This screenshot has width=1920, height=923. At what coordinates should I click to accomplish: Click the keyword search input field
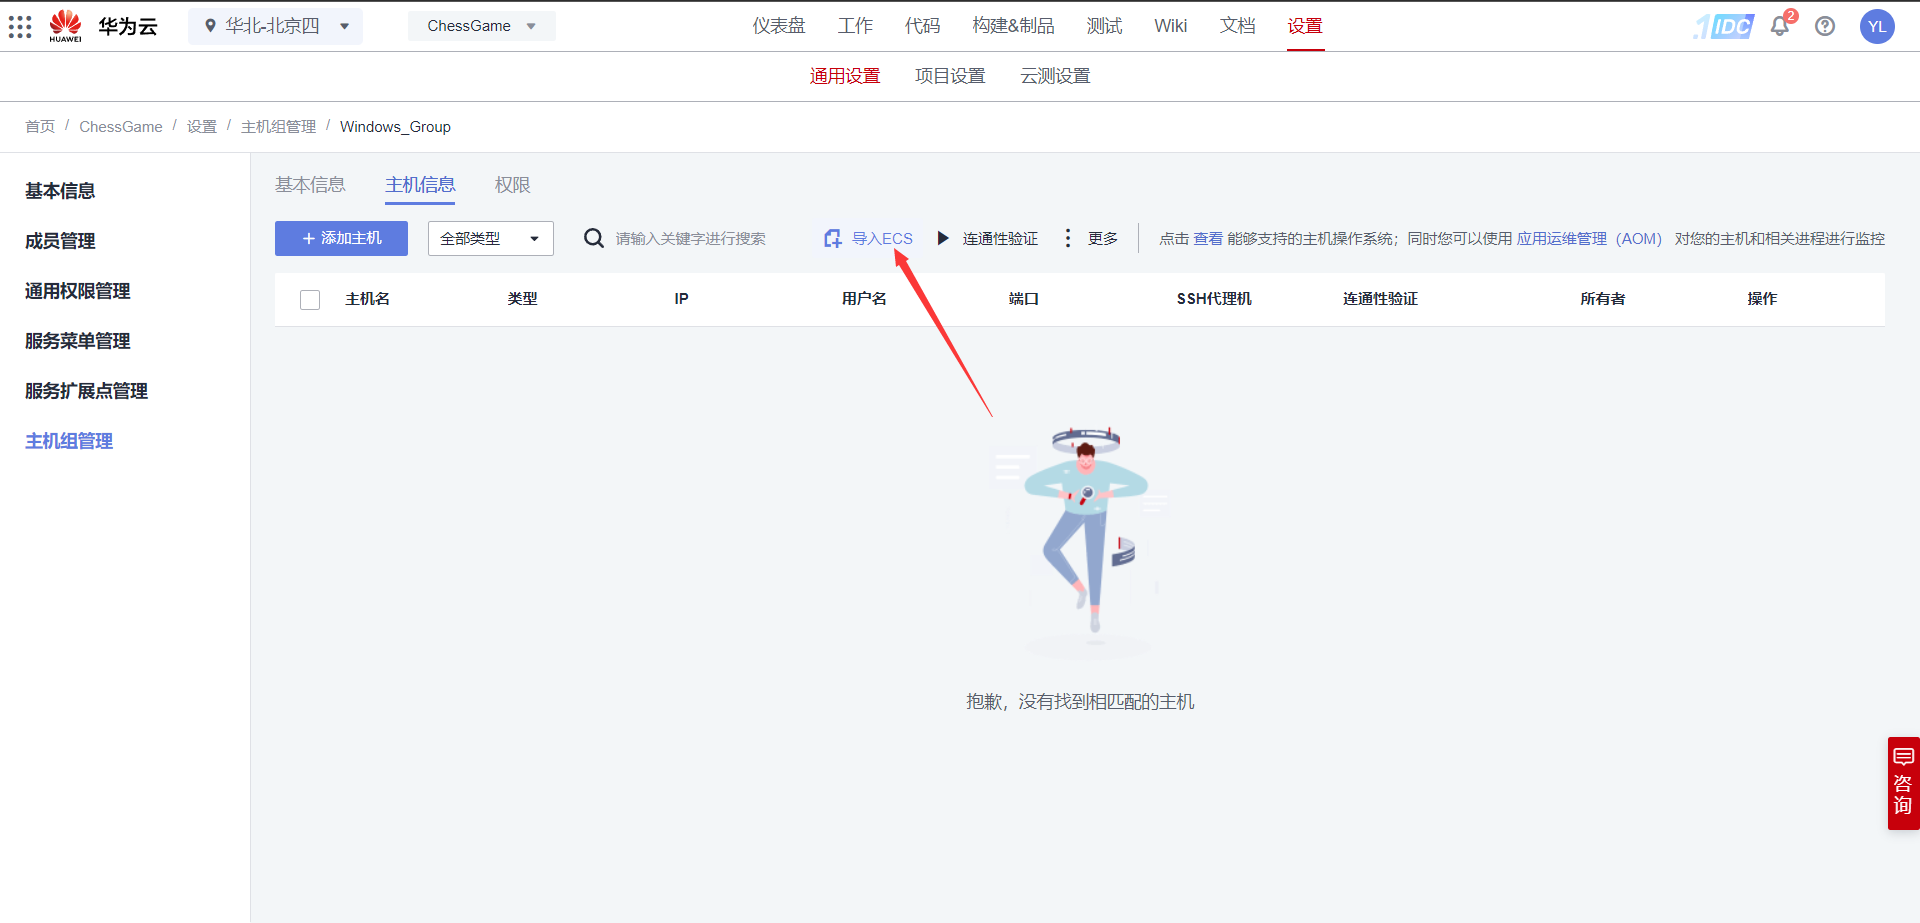click(x=690, y=238)
